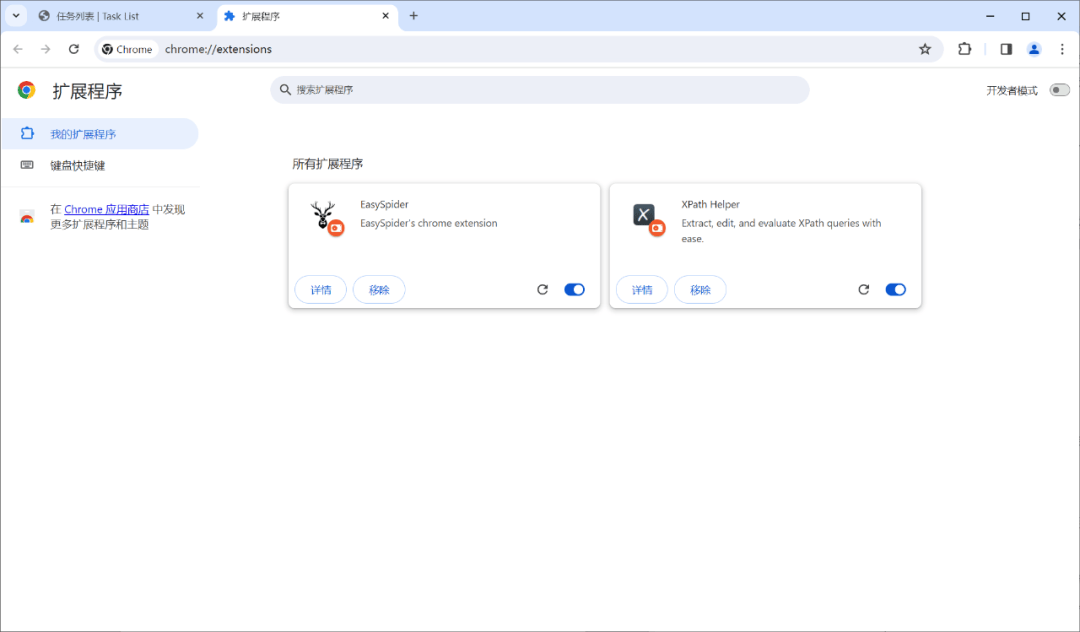
Task: Reload the XPath Helper extension
Action: pyautogui.click(x=864, y=290)
